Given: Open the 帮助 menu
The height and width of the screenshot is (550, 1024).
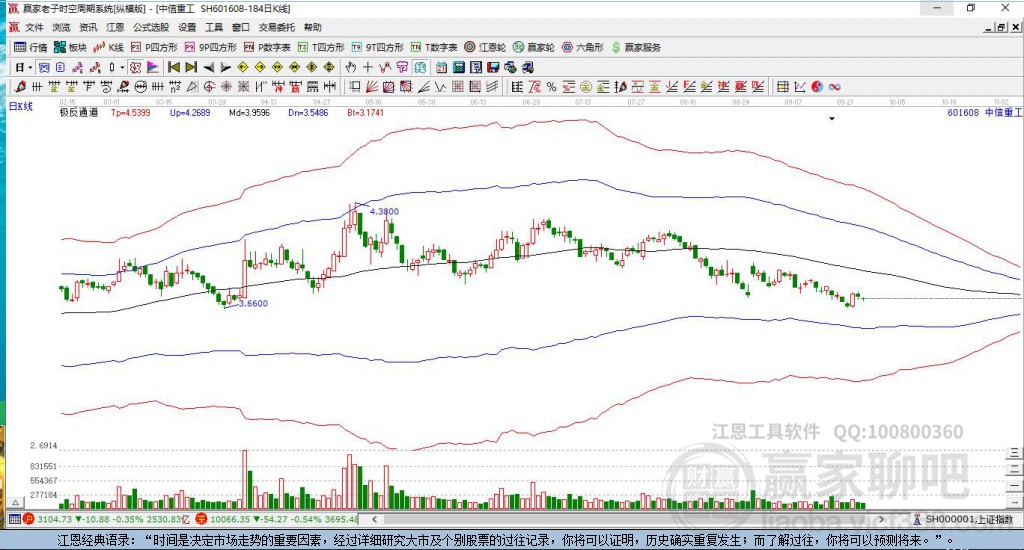Looking at the screenshot, I should pyautogui.click(x=313, y=27).
